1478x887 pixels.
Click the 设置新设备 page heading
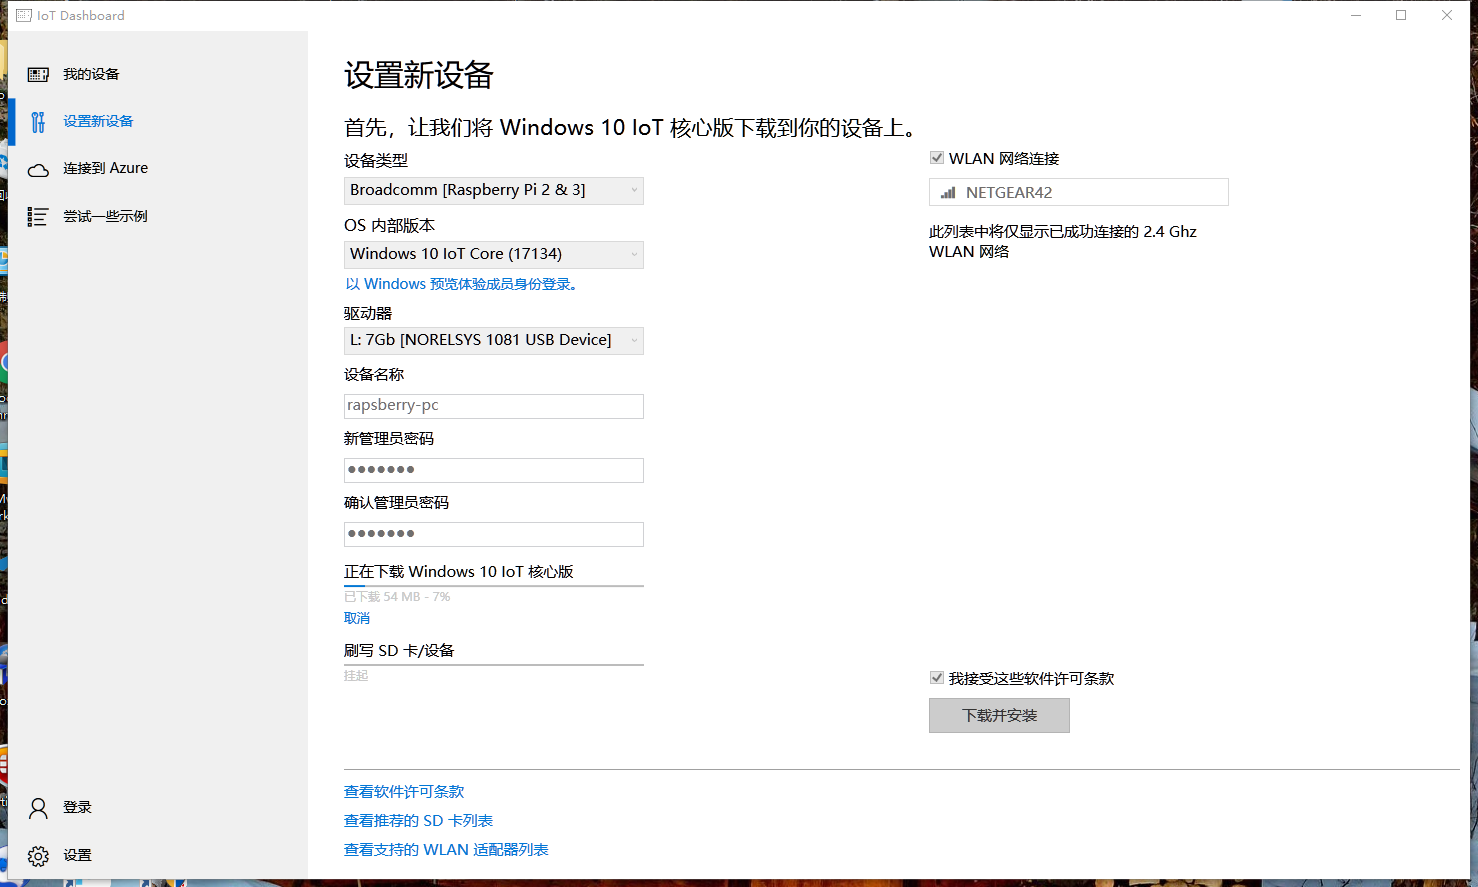click(419, 75)
